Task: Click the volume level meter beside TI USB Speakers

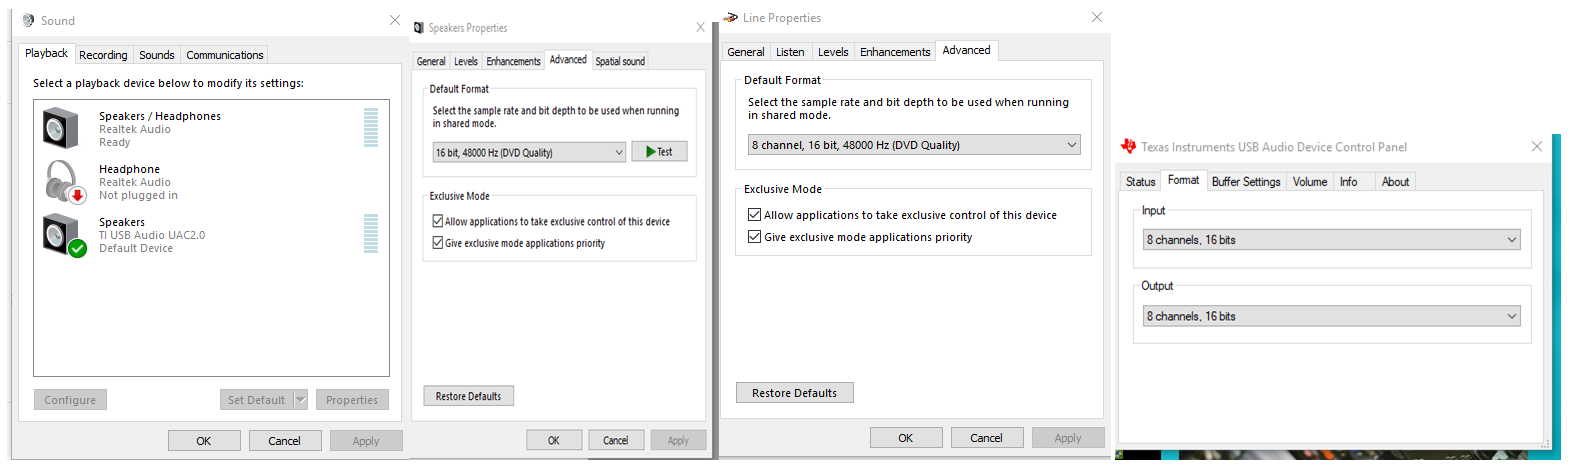Action: pos(371,234)
